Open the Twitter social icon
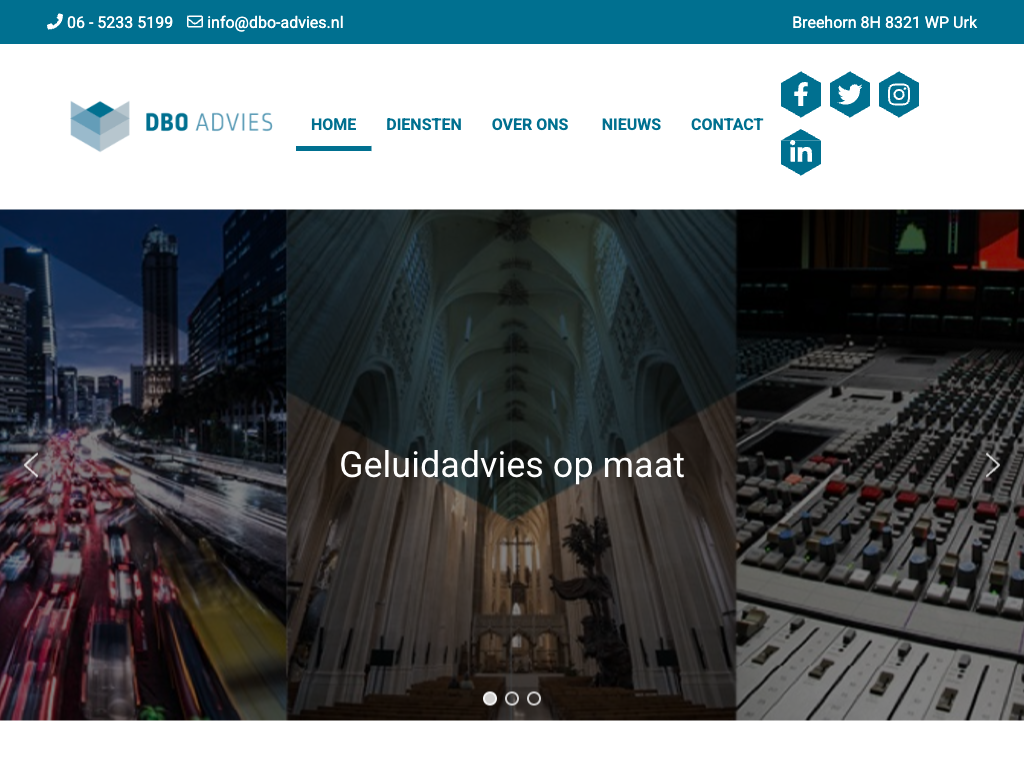The image size is (1024, 768). 850,95
